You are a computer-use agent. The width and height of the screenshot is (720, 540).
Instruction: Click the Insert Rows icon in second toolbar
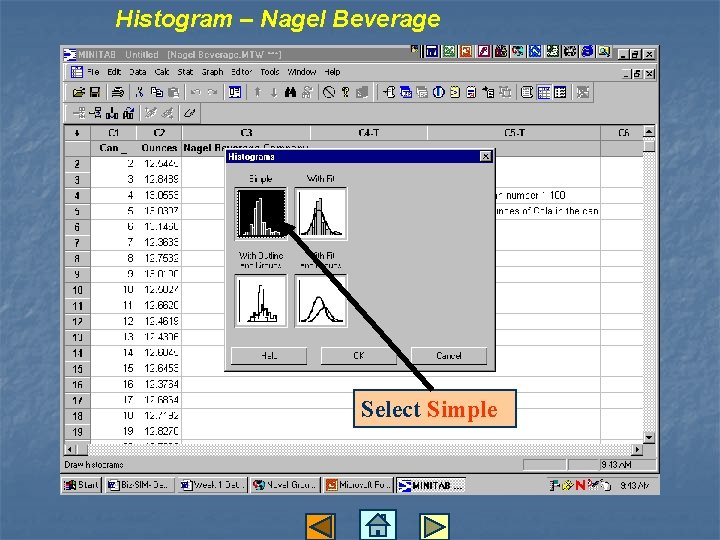click(96, 112)
